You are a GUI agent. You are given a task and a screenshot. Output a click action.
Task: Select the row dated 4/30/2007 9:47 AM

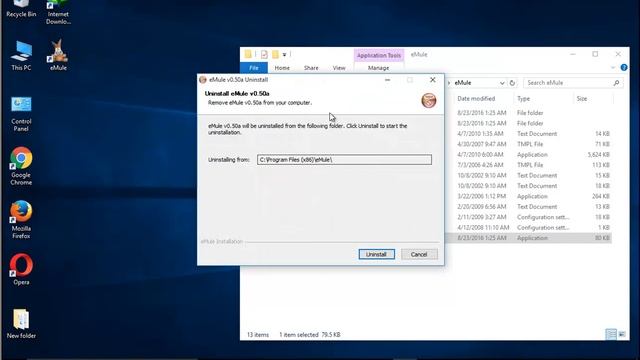(x=529, y=144)
